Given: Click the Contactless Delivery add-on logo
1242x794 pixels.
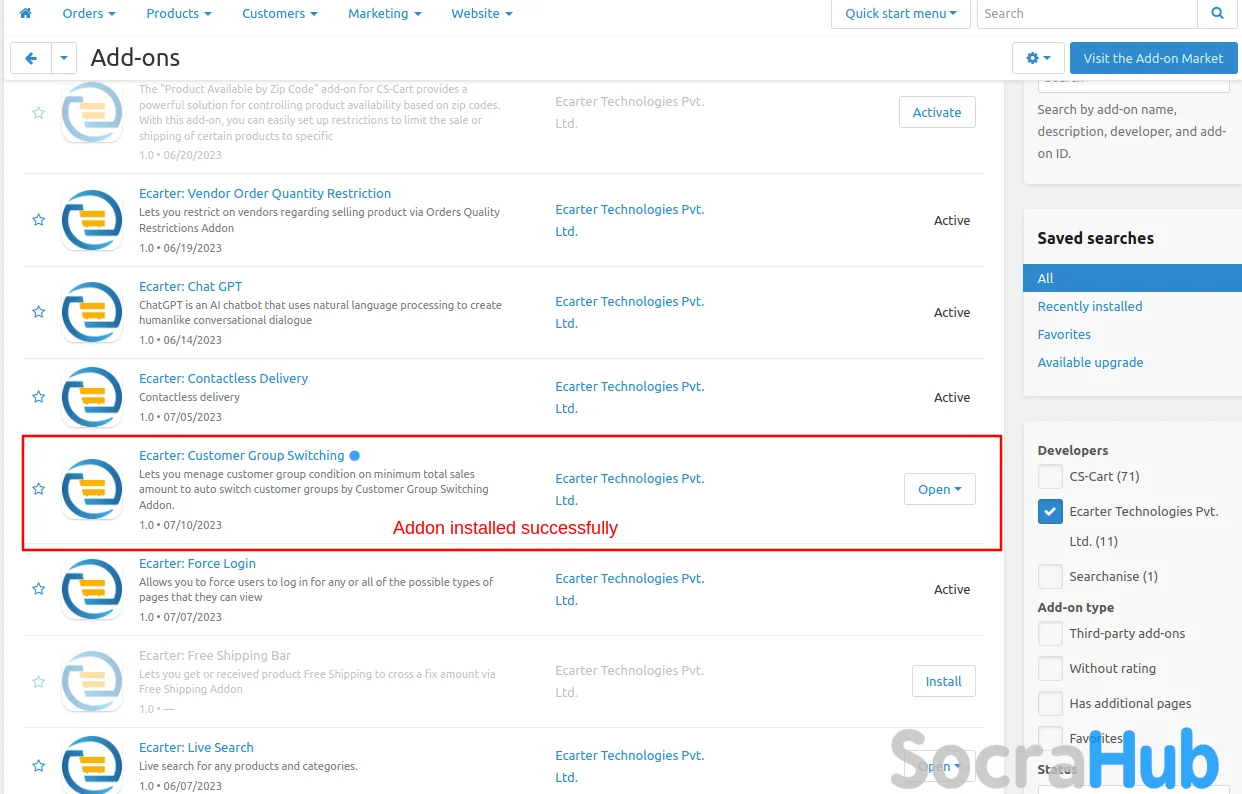Looking at the screenshot, I should (x=92, y=397).
